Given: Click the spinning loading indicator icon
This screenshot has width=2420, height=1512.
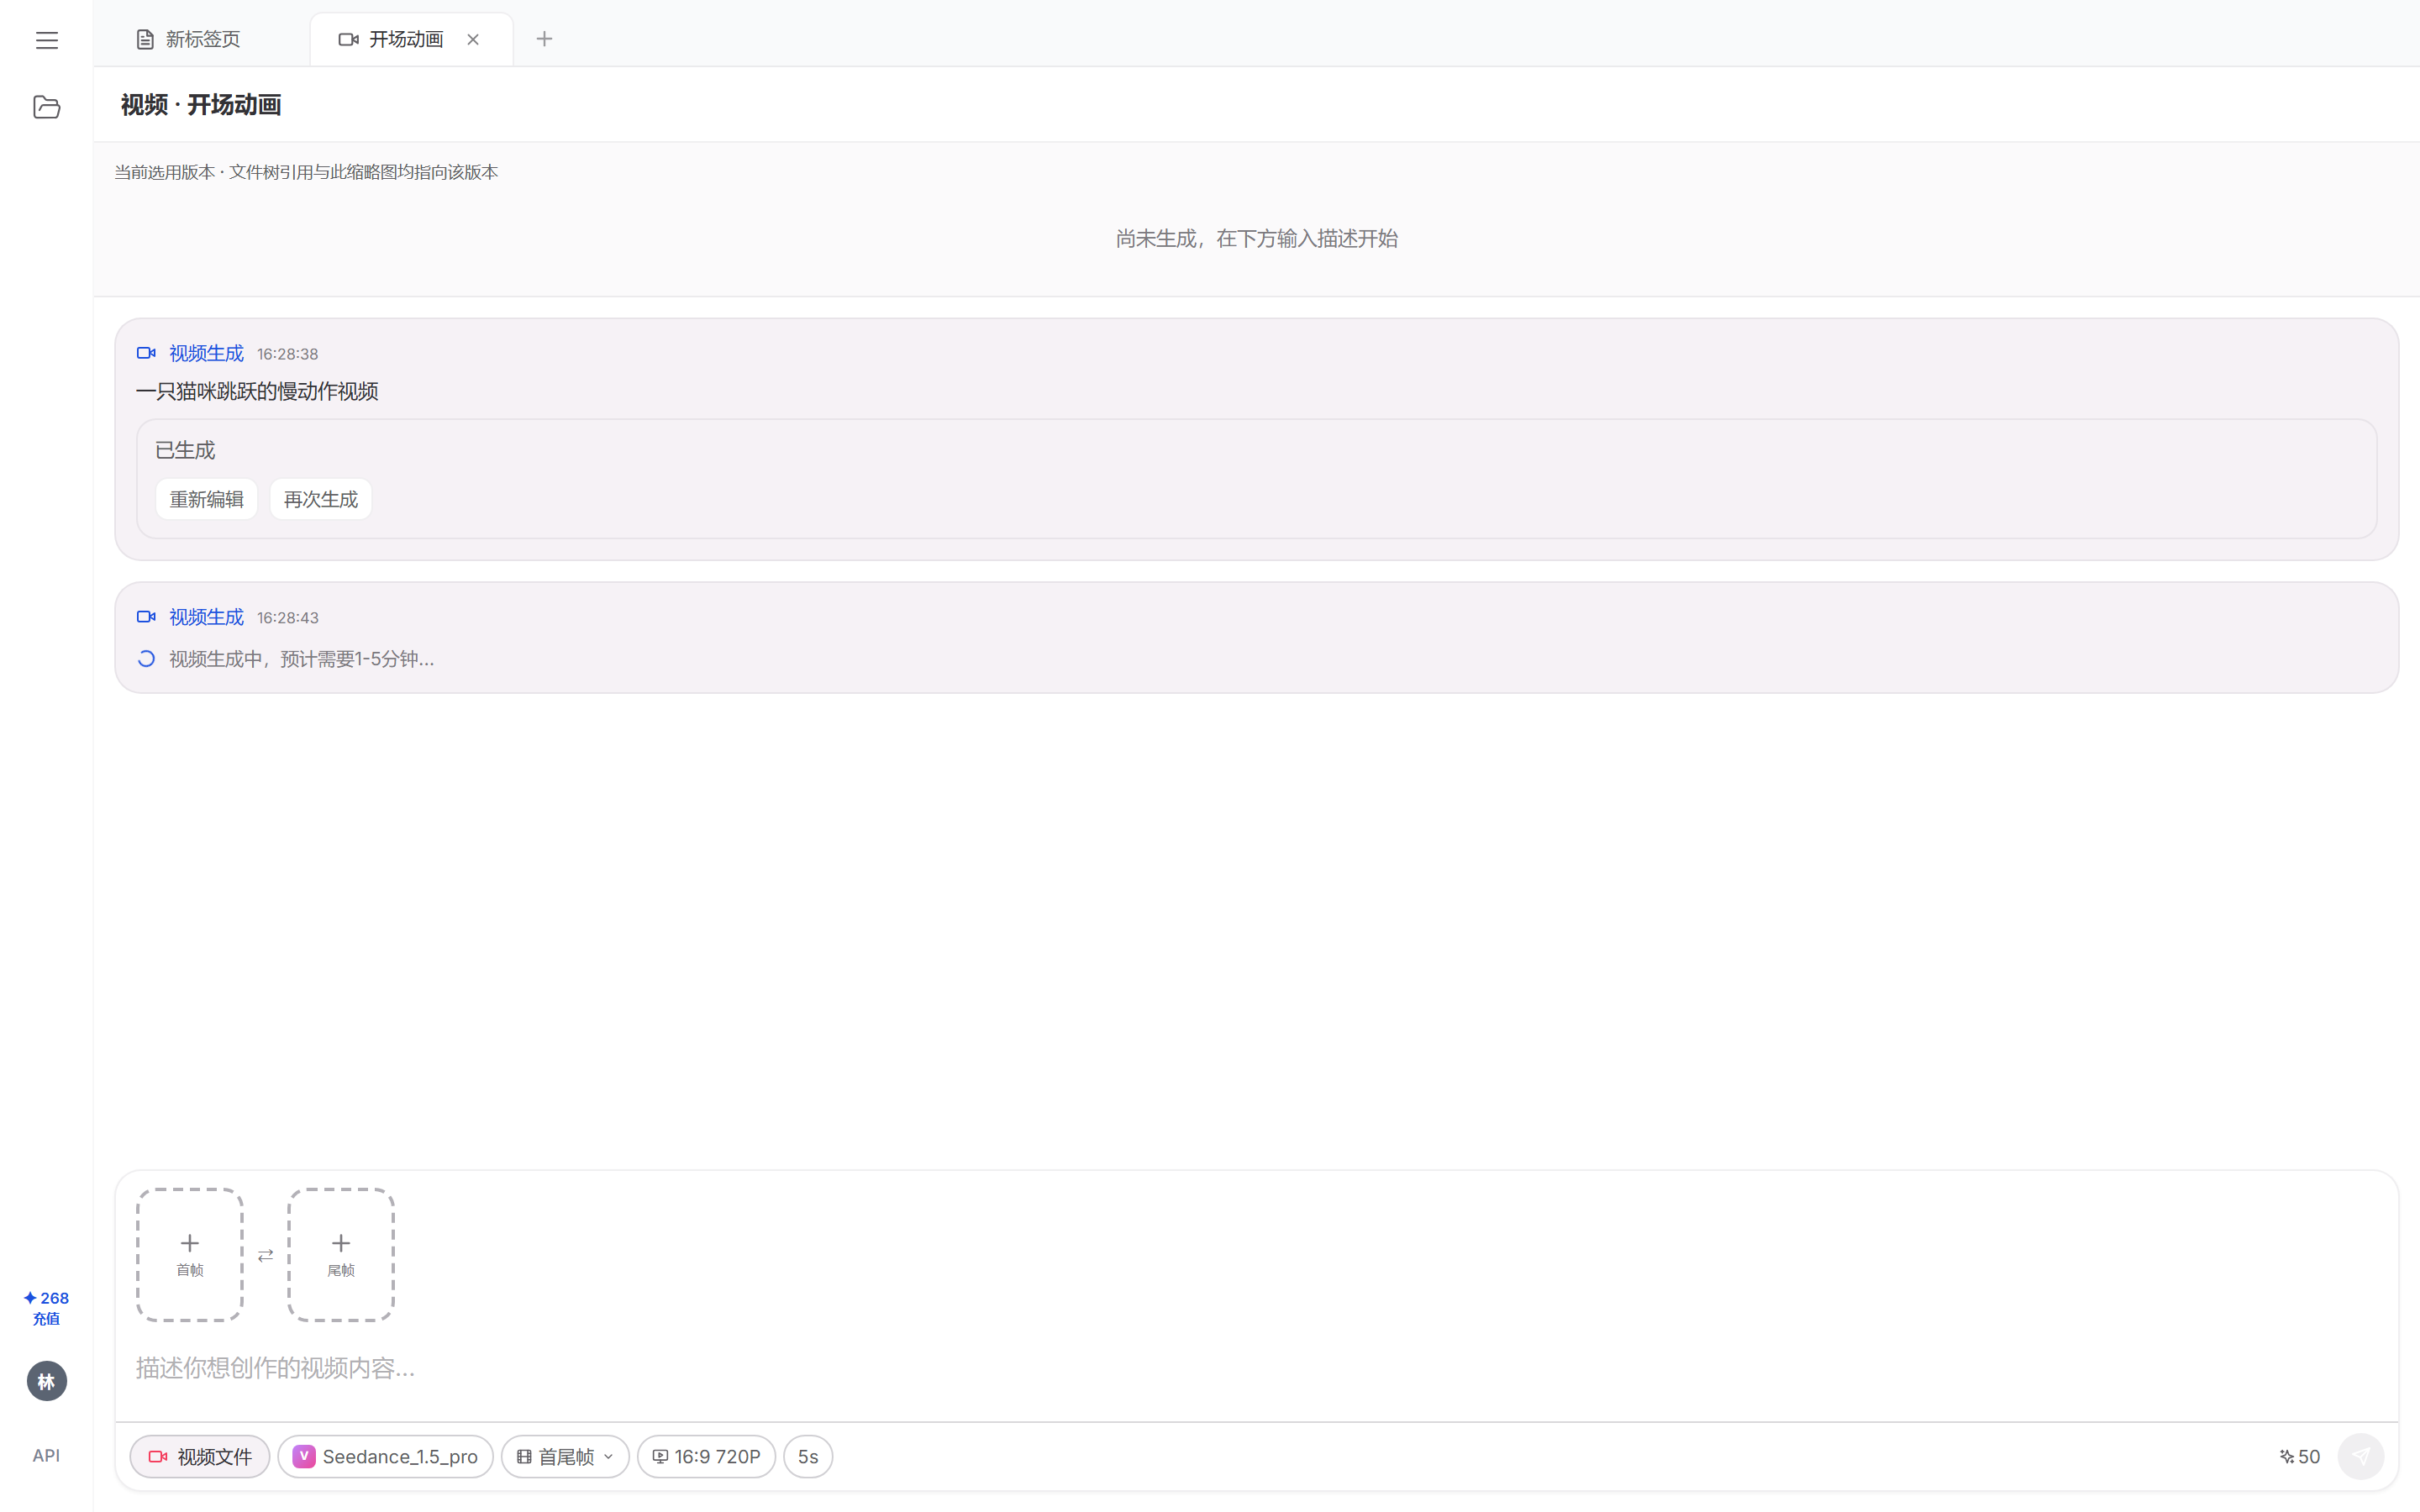Looking at the screenshot, I should 146,659.
